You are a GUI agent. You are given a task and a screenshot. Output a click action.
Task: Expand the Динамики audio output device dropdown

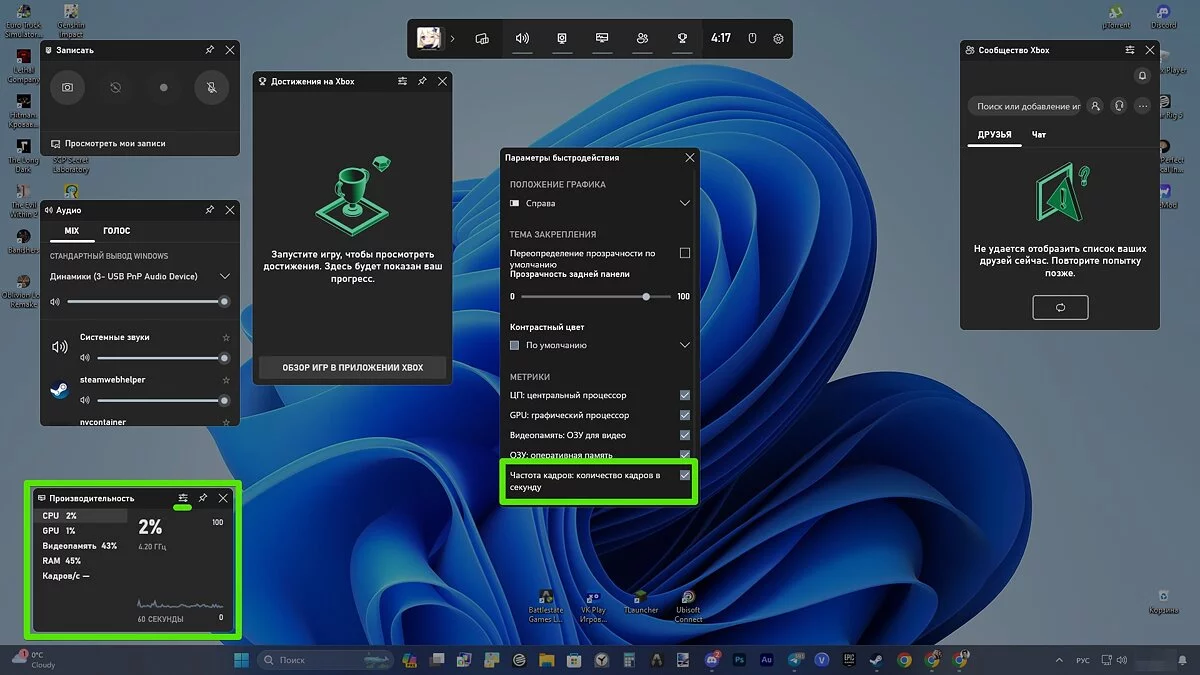pyautogui.click(x=224, y=276)
